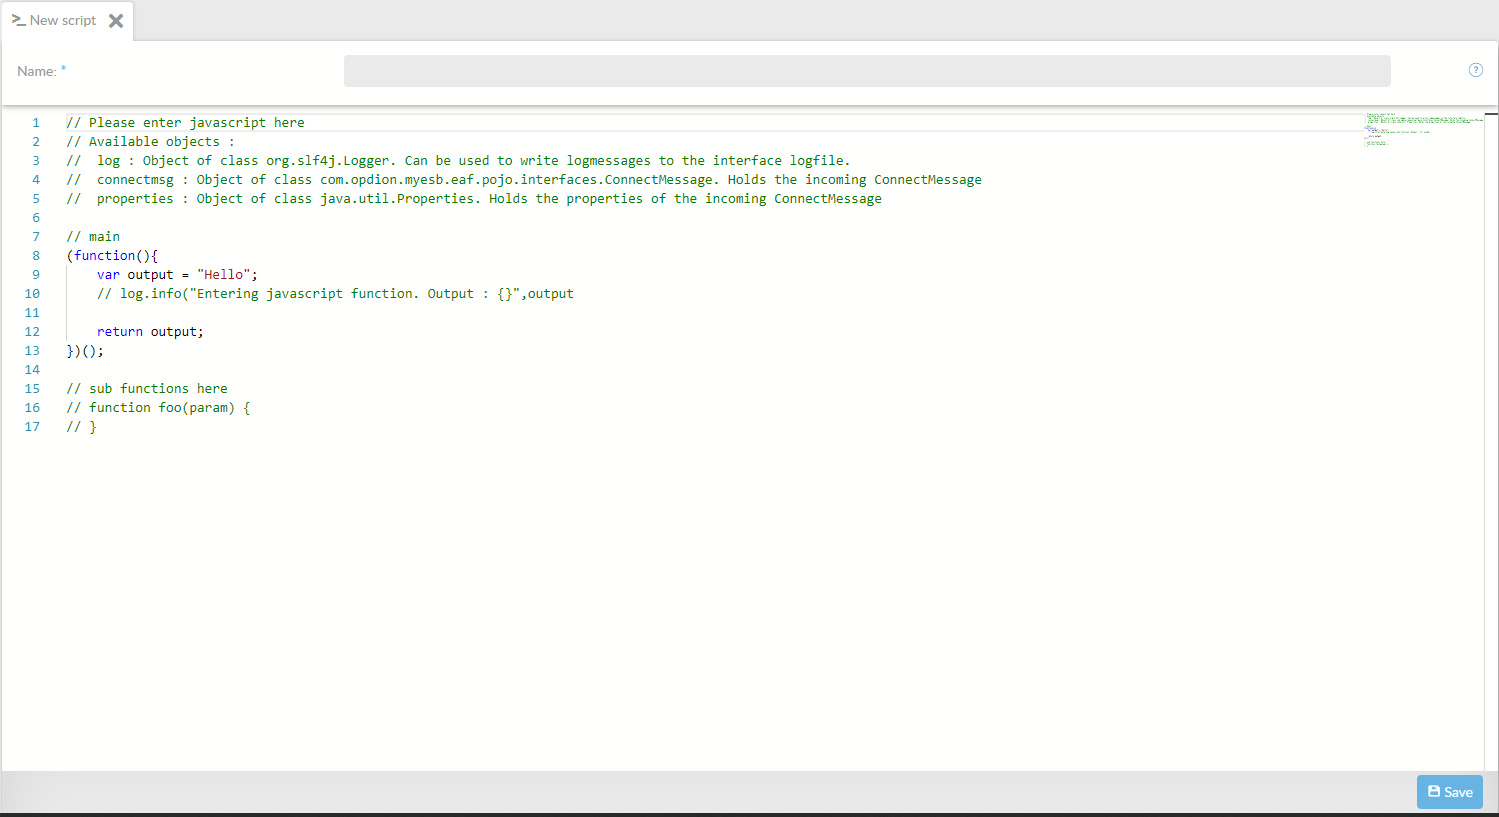Click the '(function(){' code line
Viewport: 1499px width, 817px height.
coord(112,256)
